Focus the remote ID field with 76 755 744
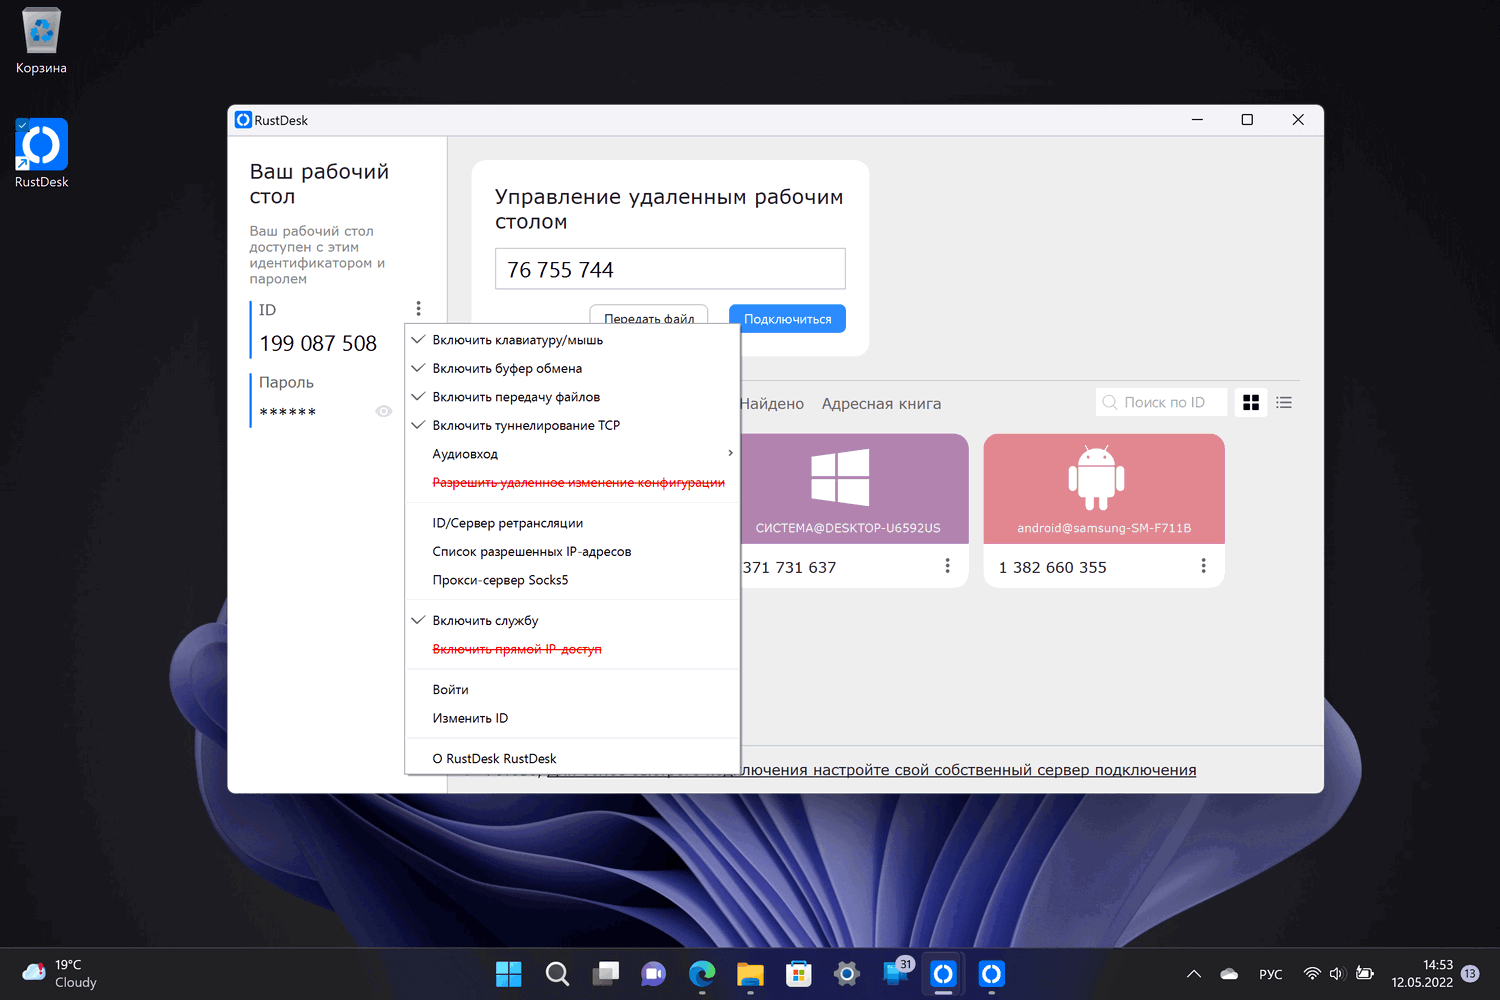The width and height of the screenshot is (1500, 1000). tap(670, 269)
